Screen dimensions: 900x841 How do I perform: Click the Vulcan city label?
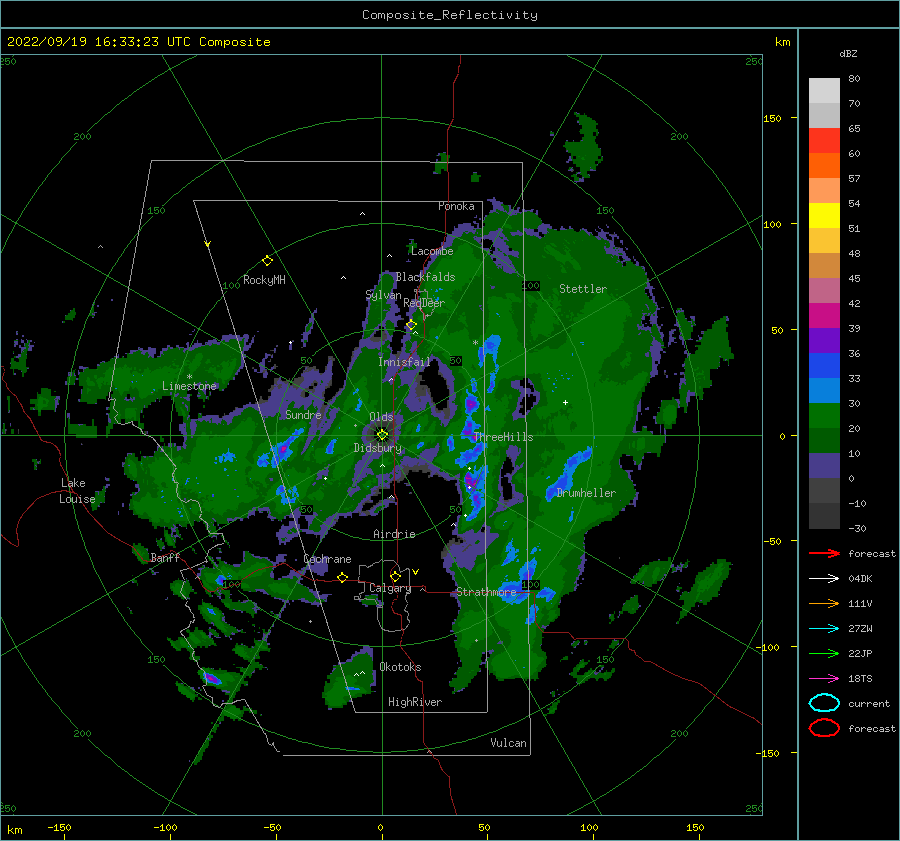point(508,743)
